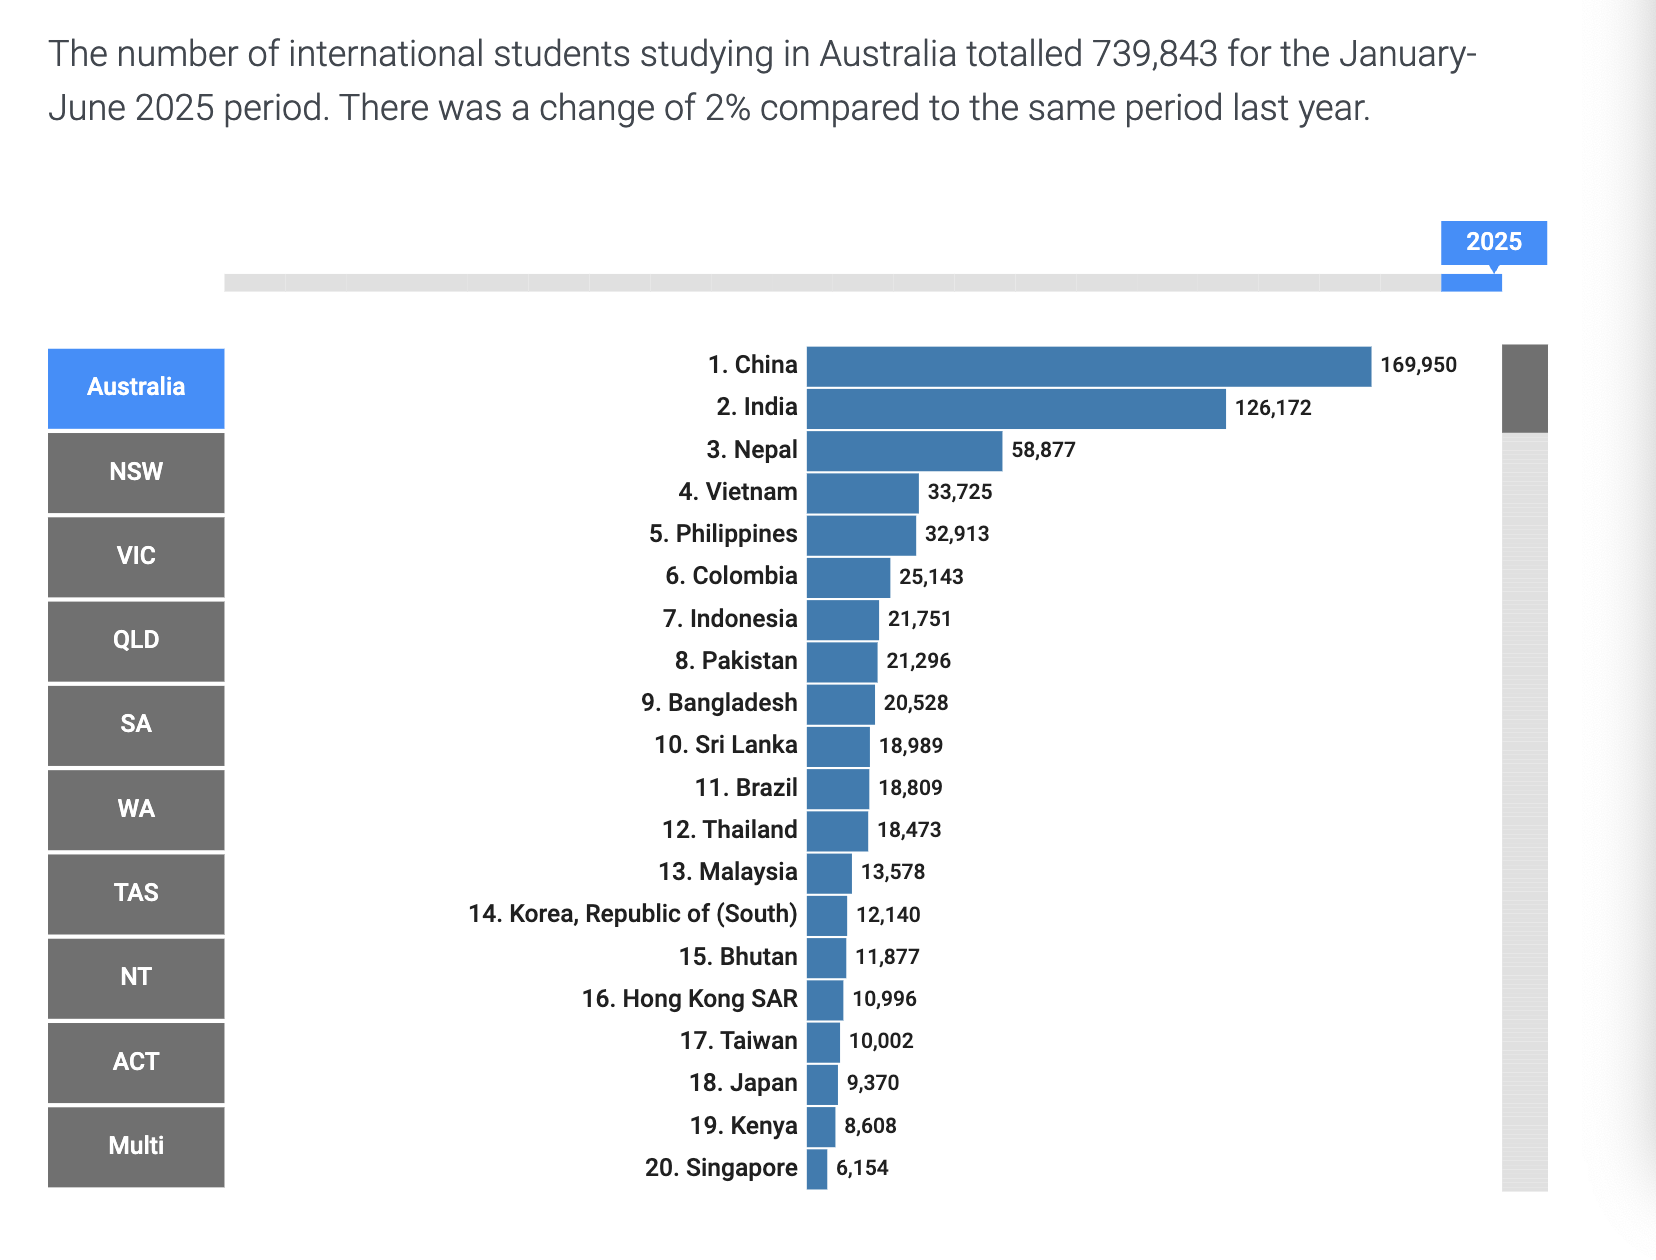The height and width of the screenshot is (1260, 1656).
Task: Click the dark vertical scrollbar thumb
Action: point(1524,389)
